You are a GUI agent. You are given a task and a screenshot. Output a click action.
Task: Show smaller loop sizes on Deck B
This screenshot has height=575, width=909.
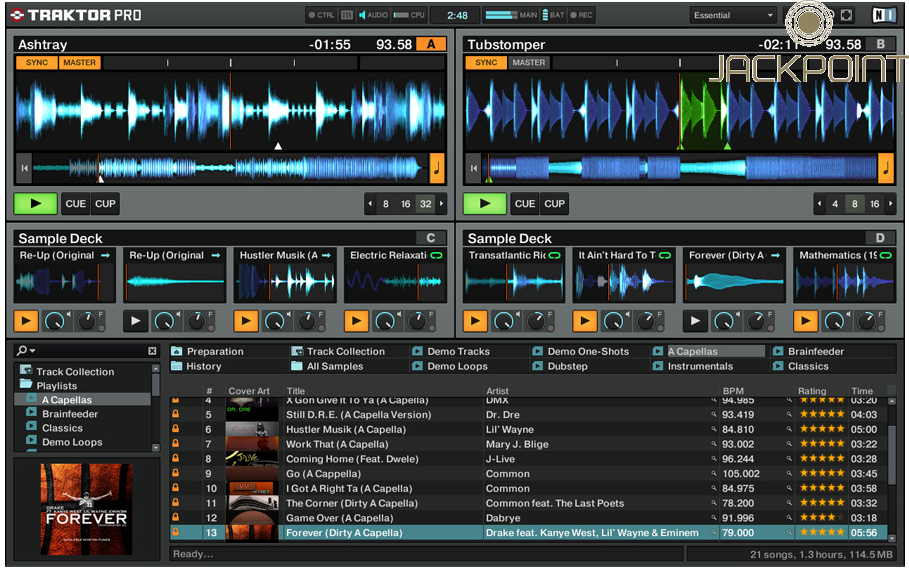coord(819,203)
